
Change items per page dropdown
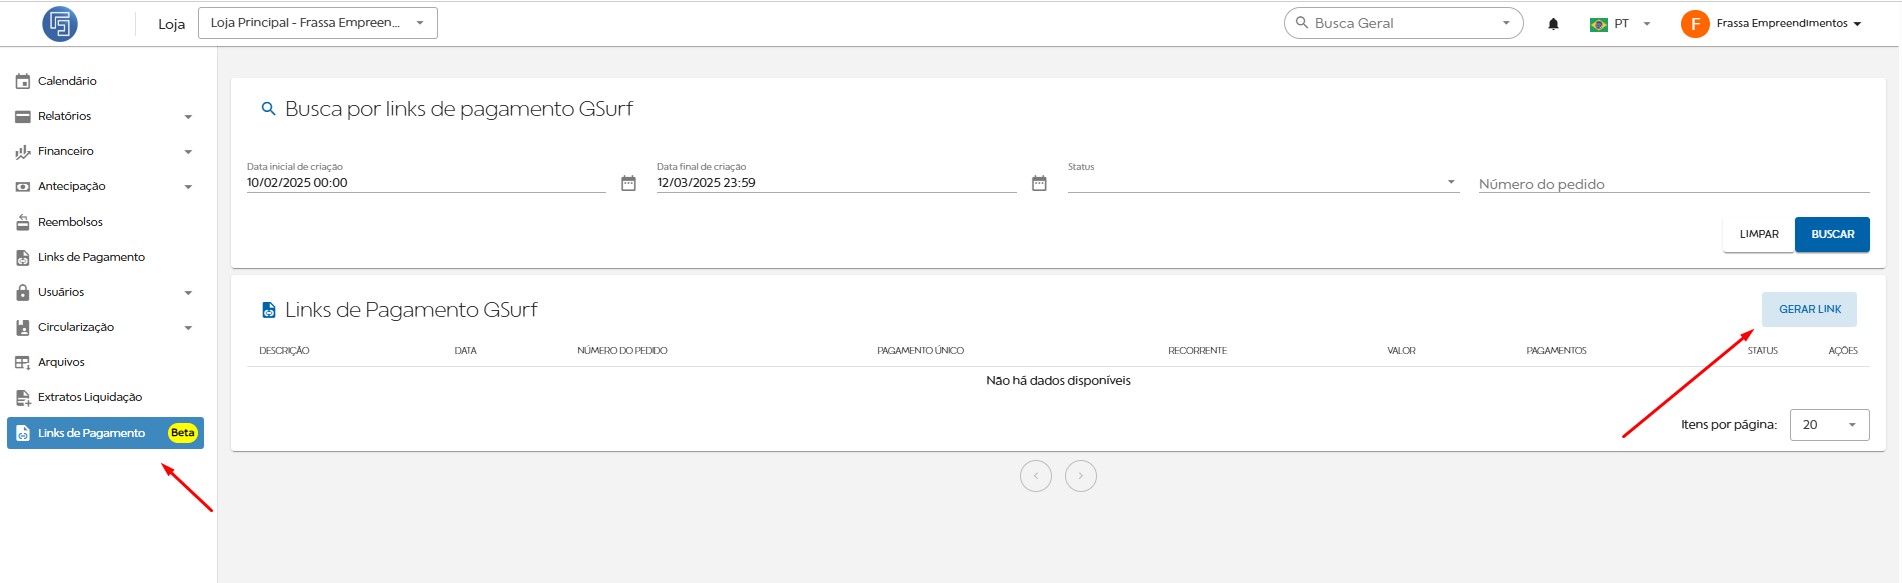click(1828, 425)
